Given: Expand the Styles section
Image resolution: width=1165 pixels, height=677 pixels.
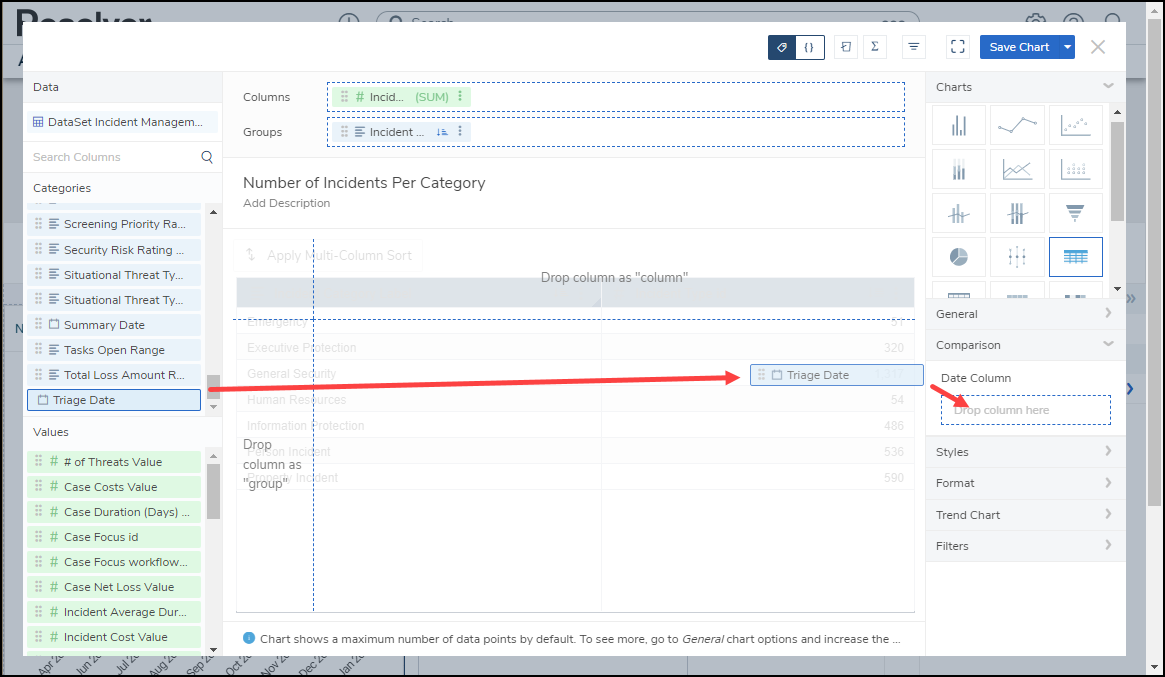Looking at the screenshot, I should (x=1025, y=452).
